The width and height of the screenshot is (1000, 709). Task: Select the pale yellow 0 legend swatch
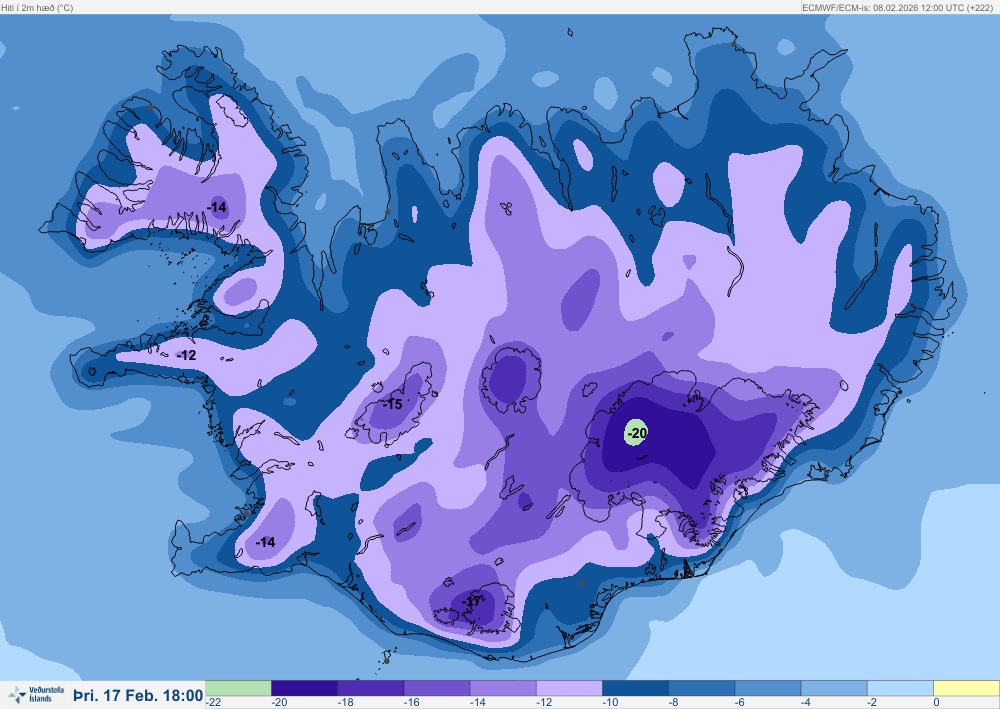[966, 688]
